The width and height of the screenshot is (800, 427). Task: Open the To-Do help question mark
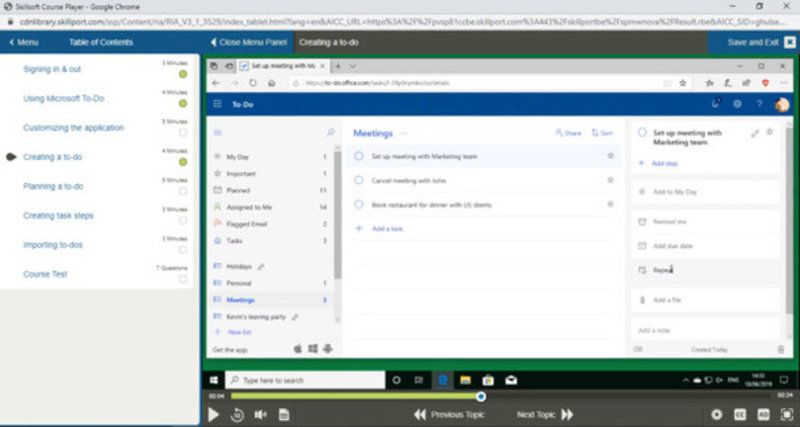(759, 104)
